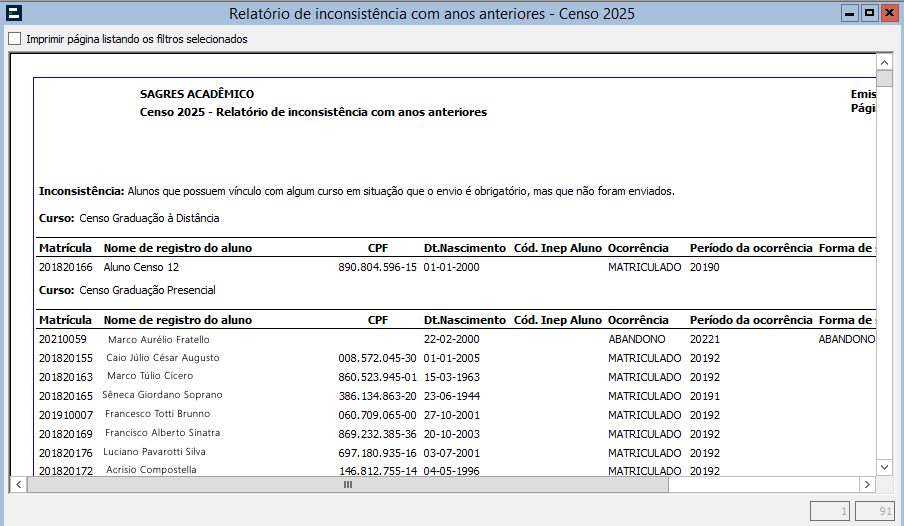The image size is (904, 526).
Task: Click the total pages field showing 91
Action: click(875, 511)
